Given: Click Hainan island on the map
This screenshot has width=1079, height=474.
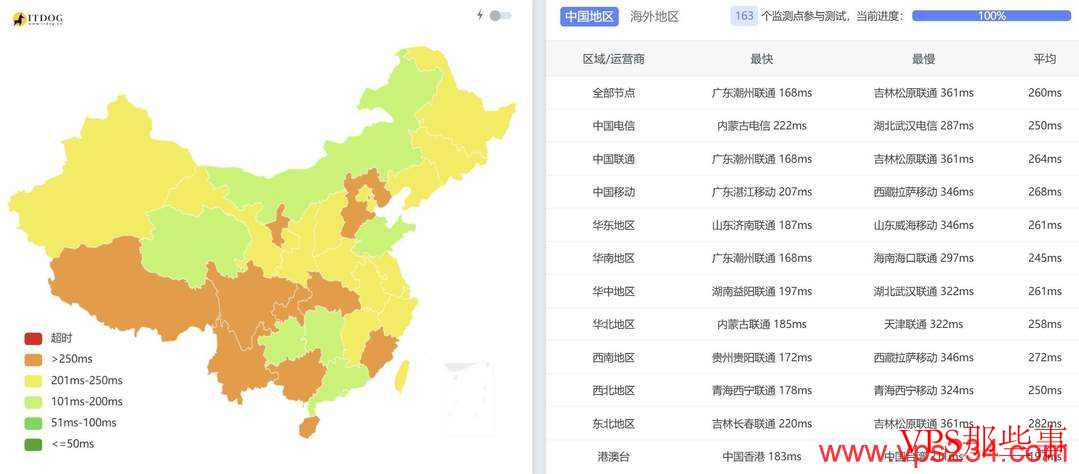Looking at the screenshot, I should 308,427.
